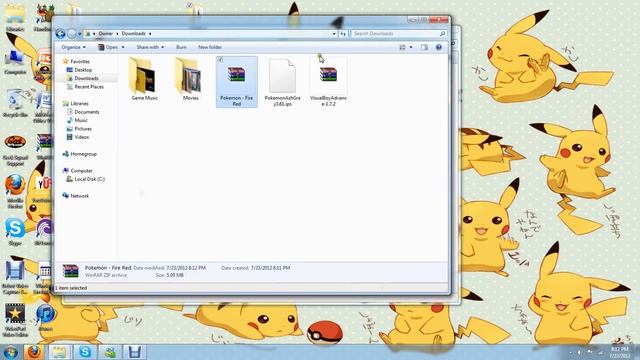Image resolution: width=640 pixels, height=360 pixels.
Task: Select the Skype desktop shortcut
Action: click(15, 231)
